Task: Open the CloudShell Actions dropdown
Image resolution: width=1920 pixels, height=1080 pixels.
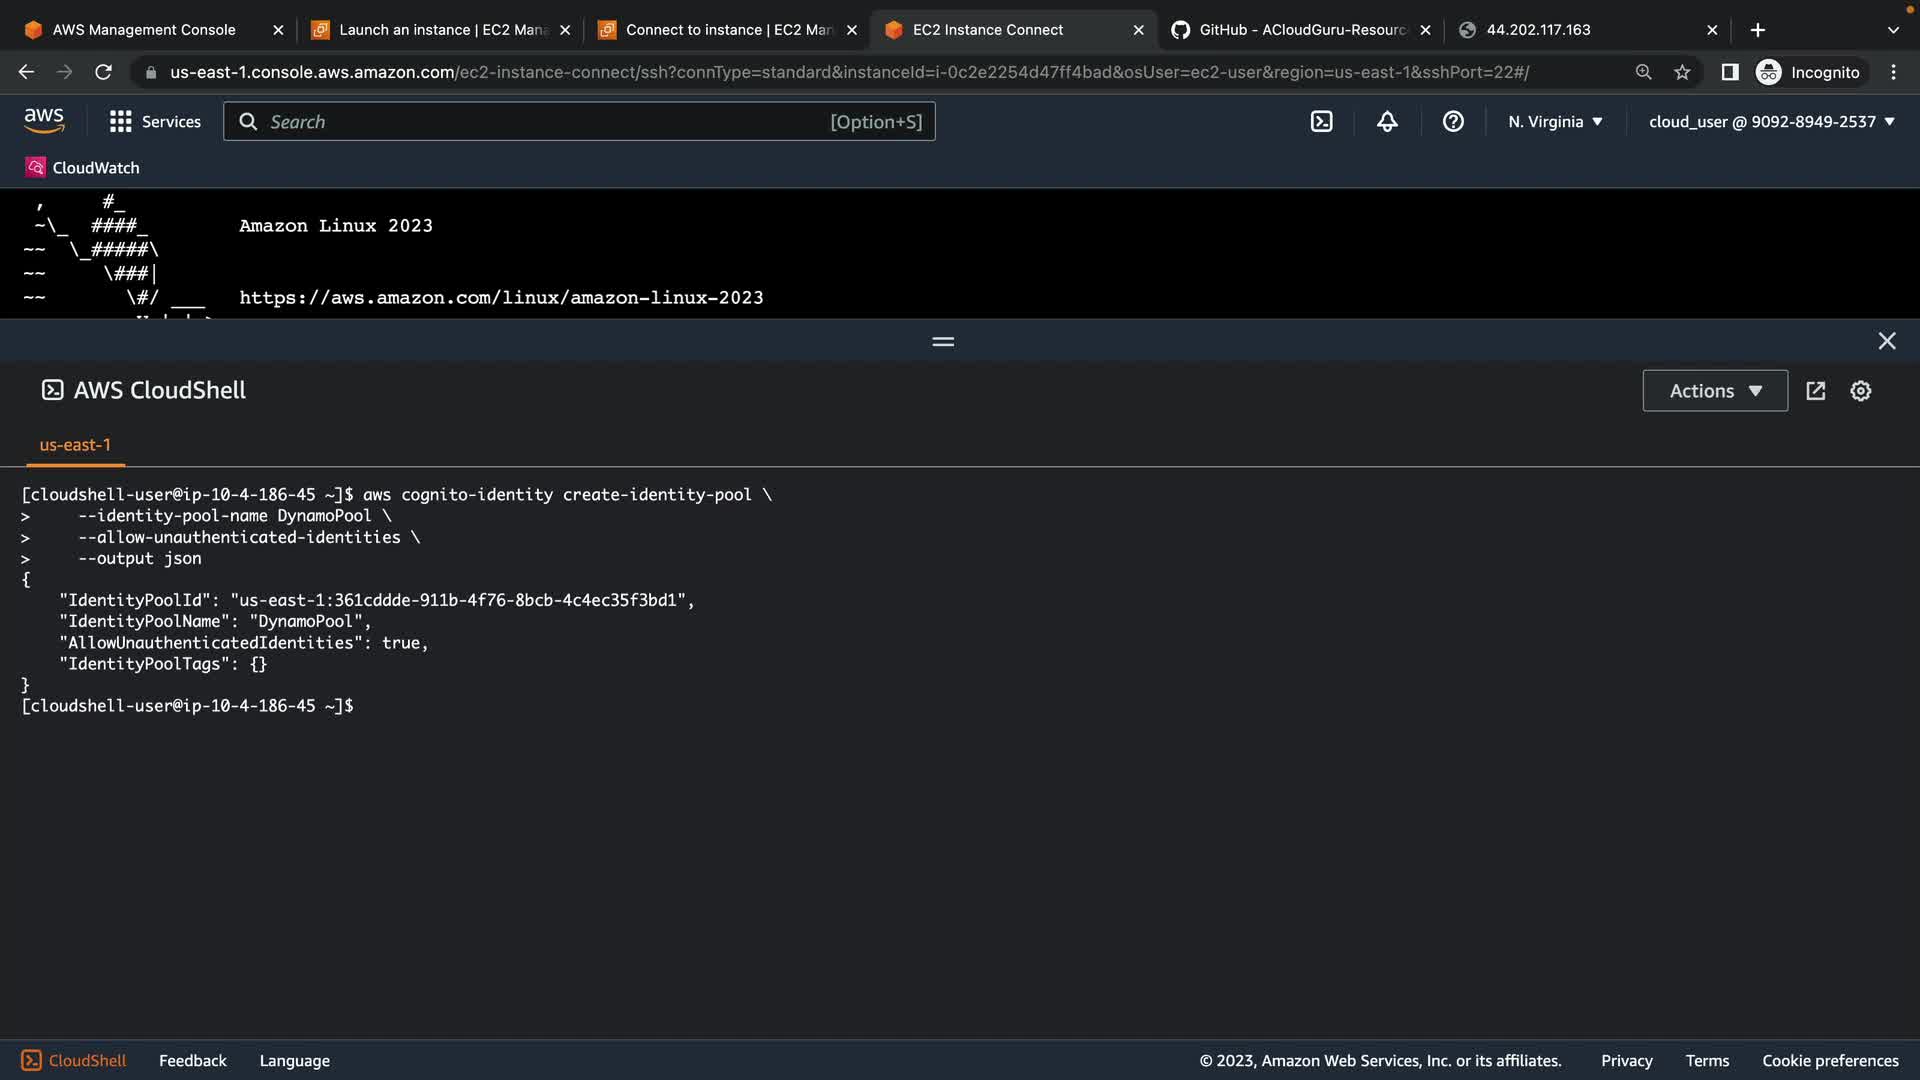Action: click(x=1715, y=391)
